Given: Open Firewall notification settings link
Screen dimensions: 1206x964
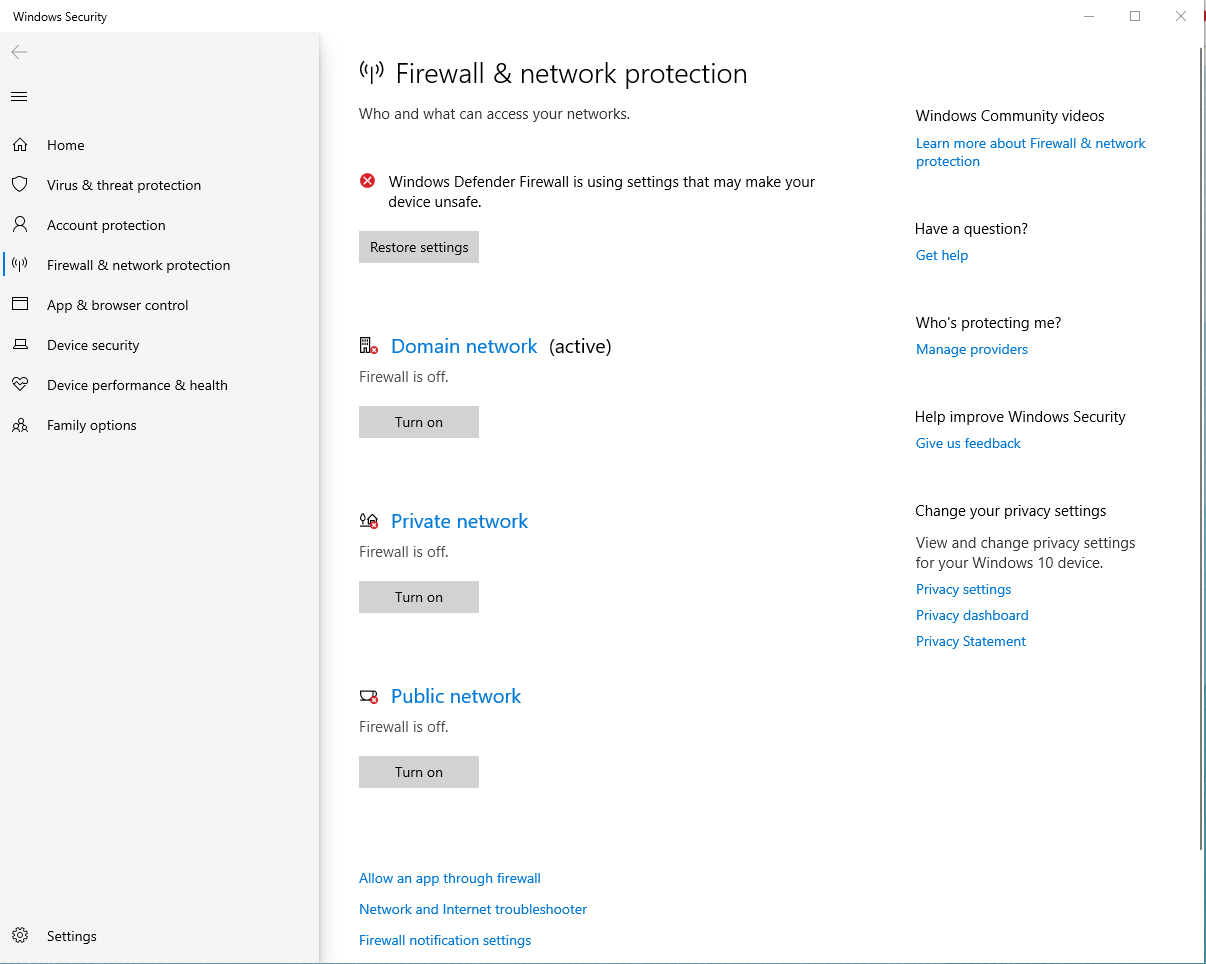Looking at the screenshot, I should [445, 940].
